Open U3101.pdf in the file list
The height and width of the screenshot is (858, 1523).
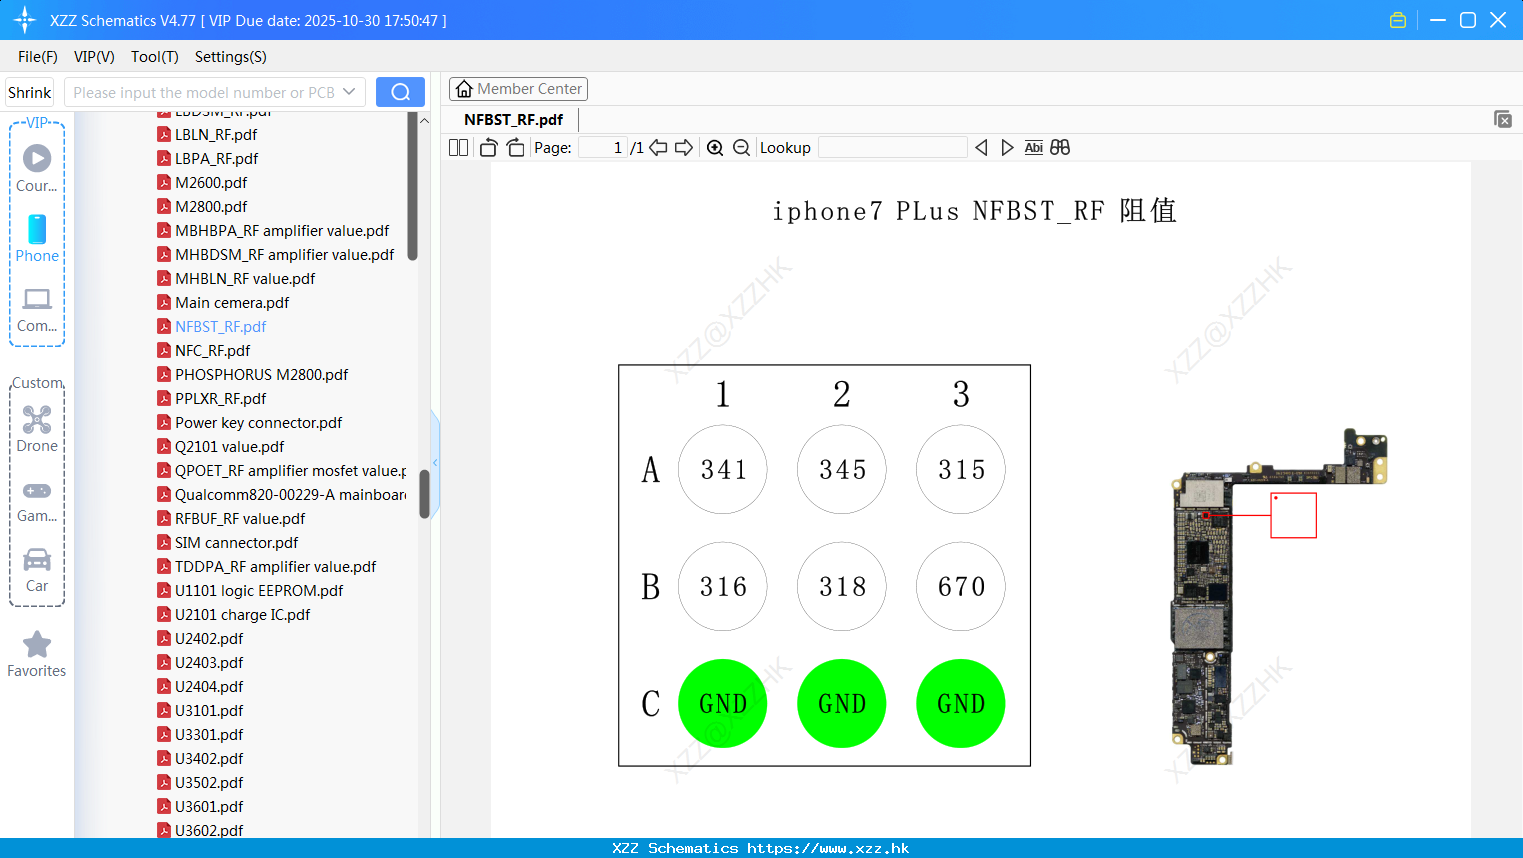tap(209, 710)
